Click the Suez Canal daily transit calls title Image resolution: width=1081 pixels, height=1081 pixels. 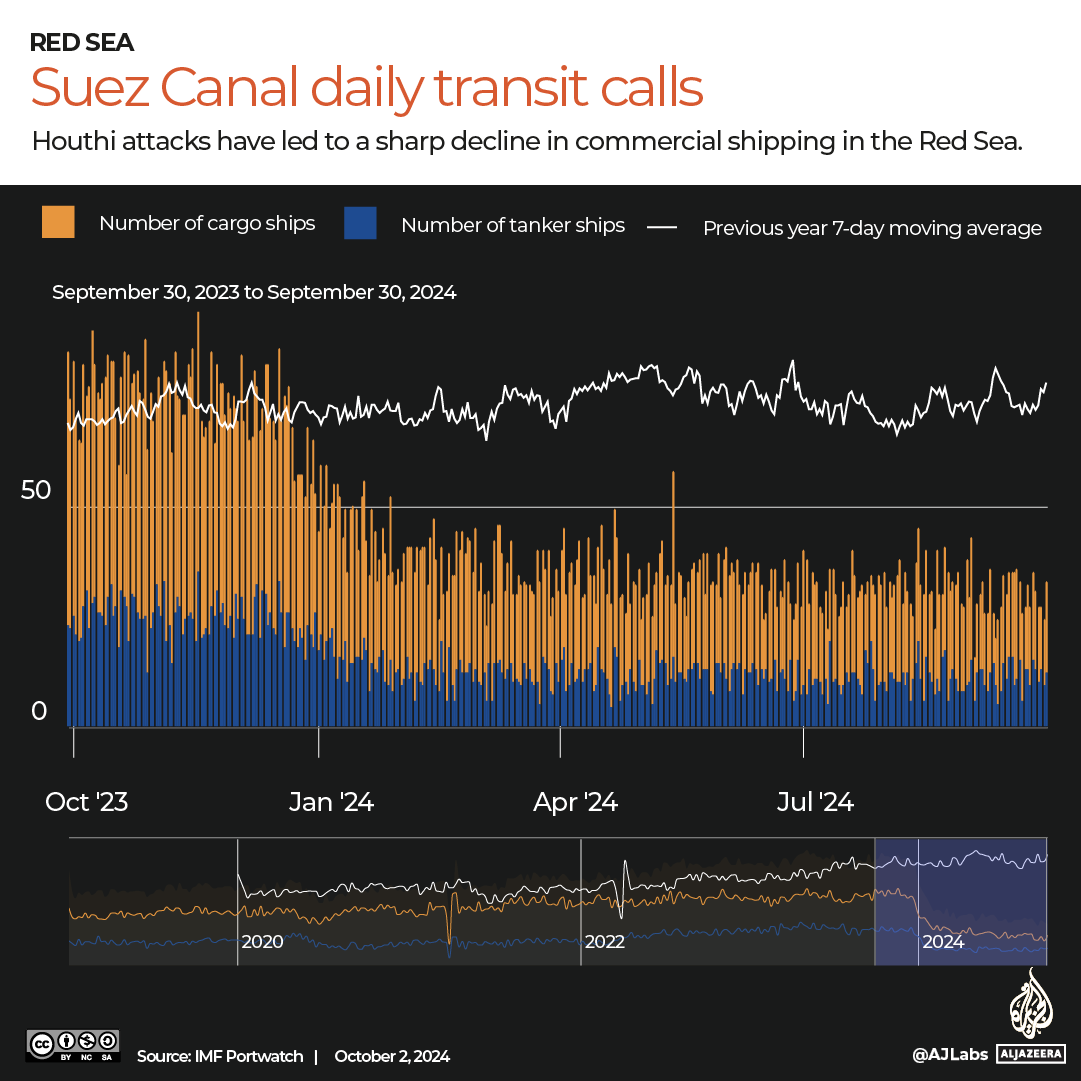point(367,88)
